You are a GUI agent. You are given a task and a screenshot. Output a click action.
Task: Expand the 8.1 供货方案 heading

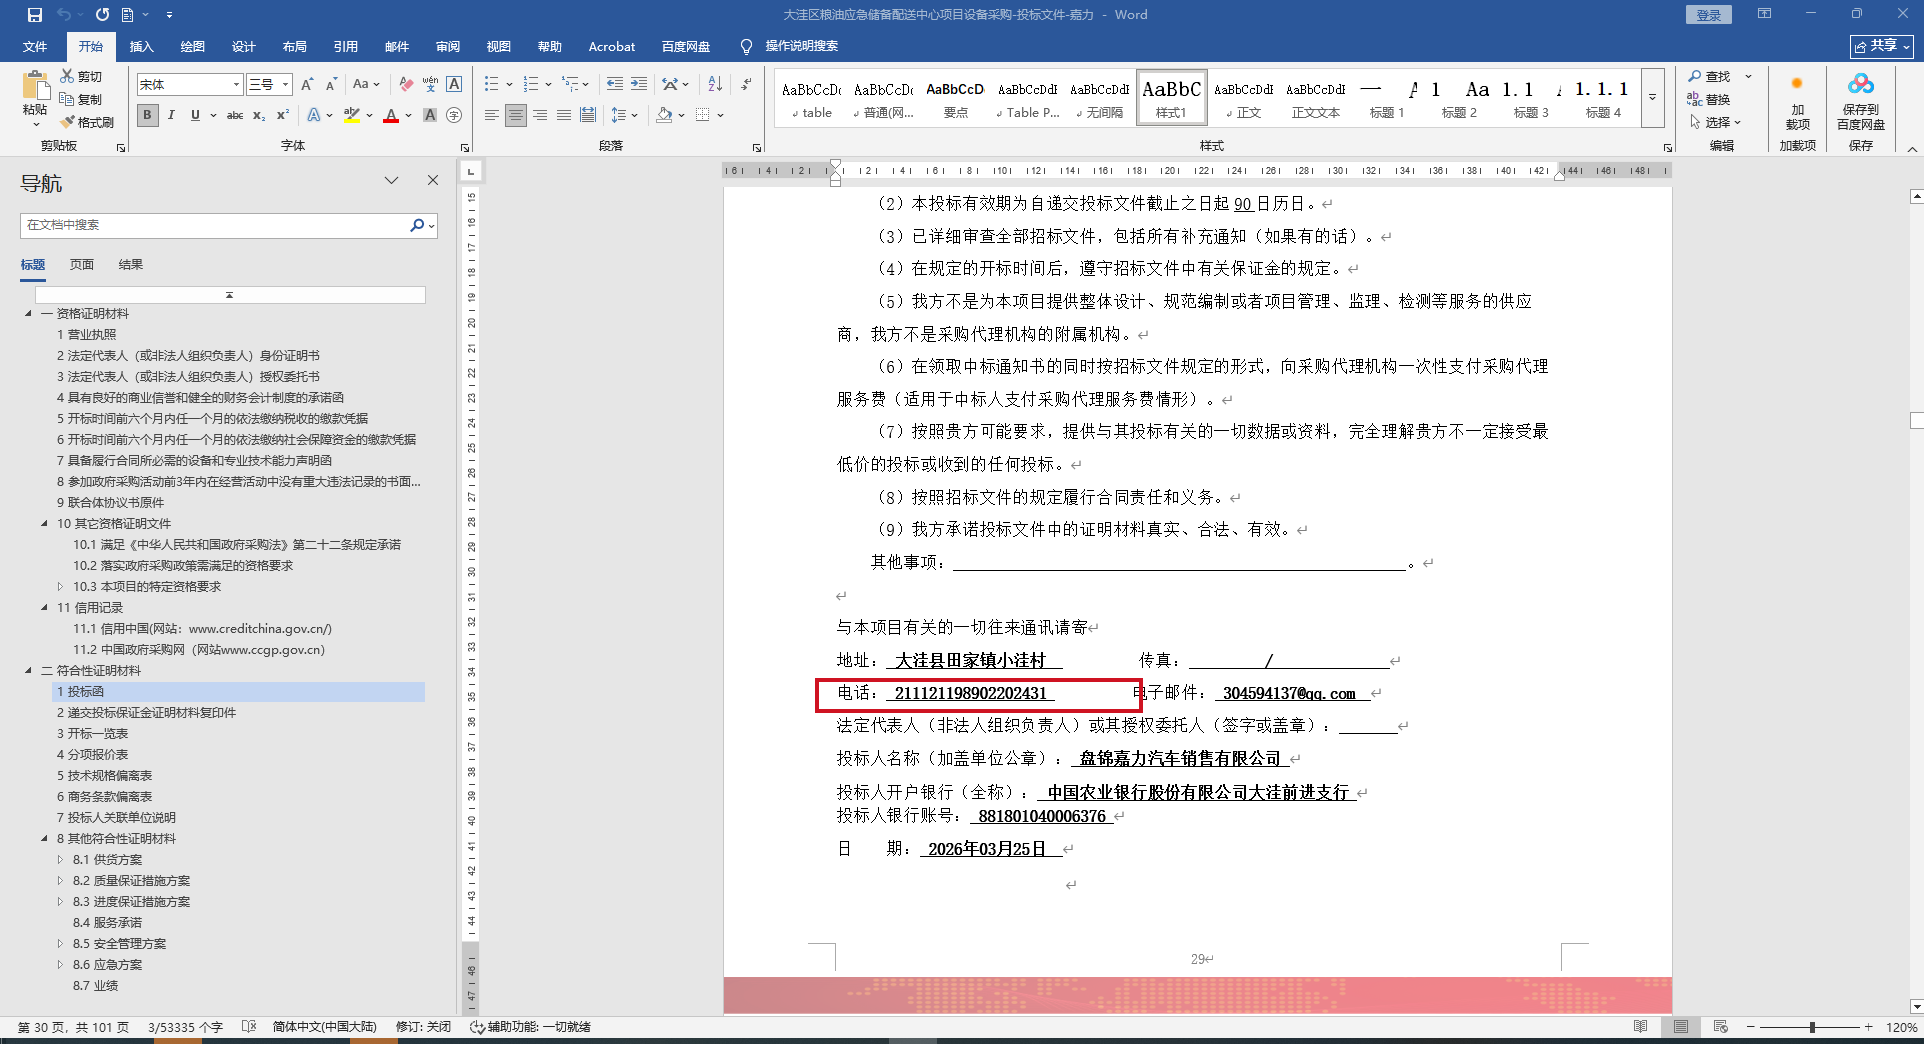(x=60, y=860)
